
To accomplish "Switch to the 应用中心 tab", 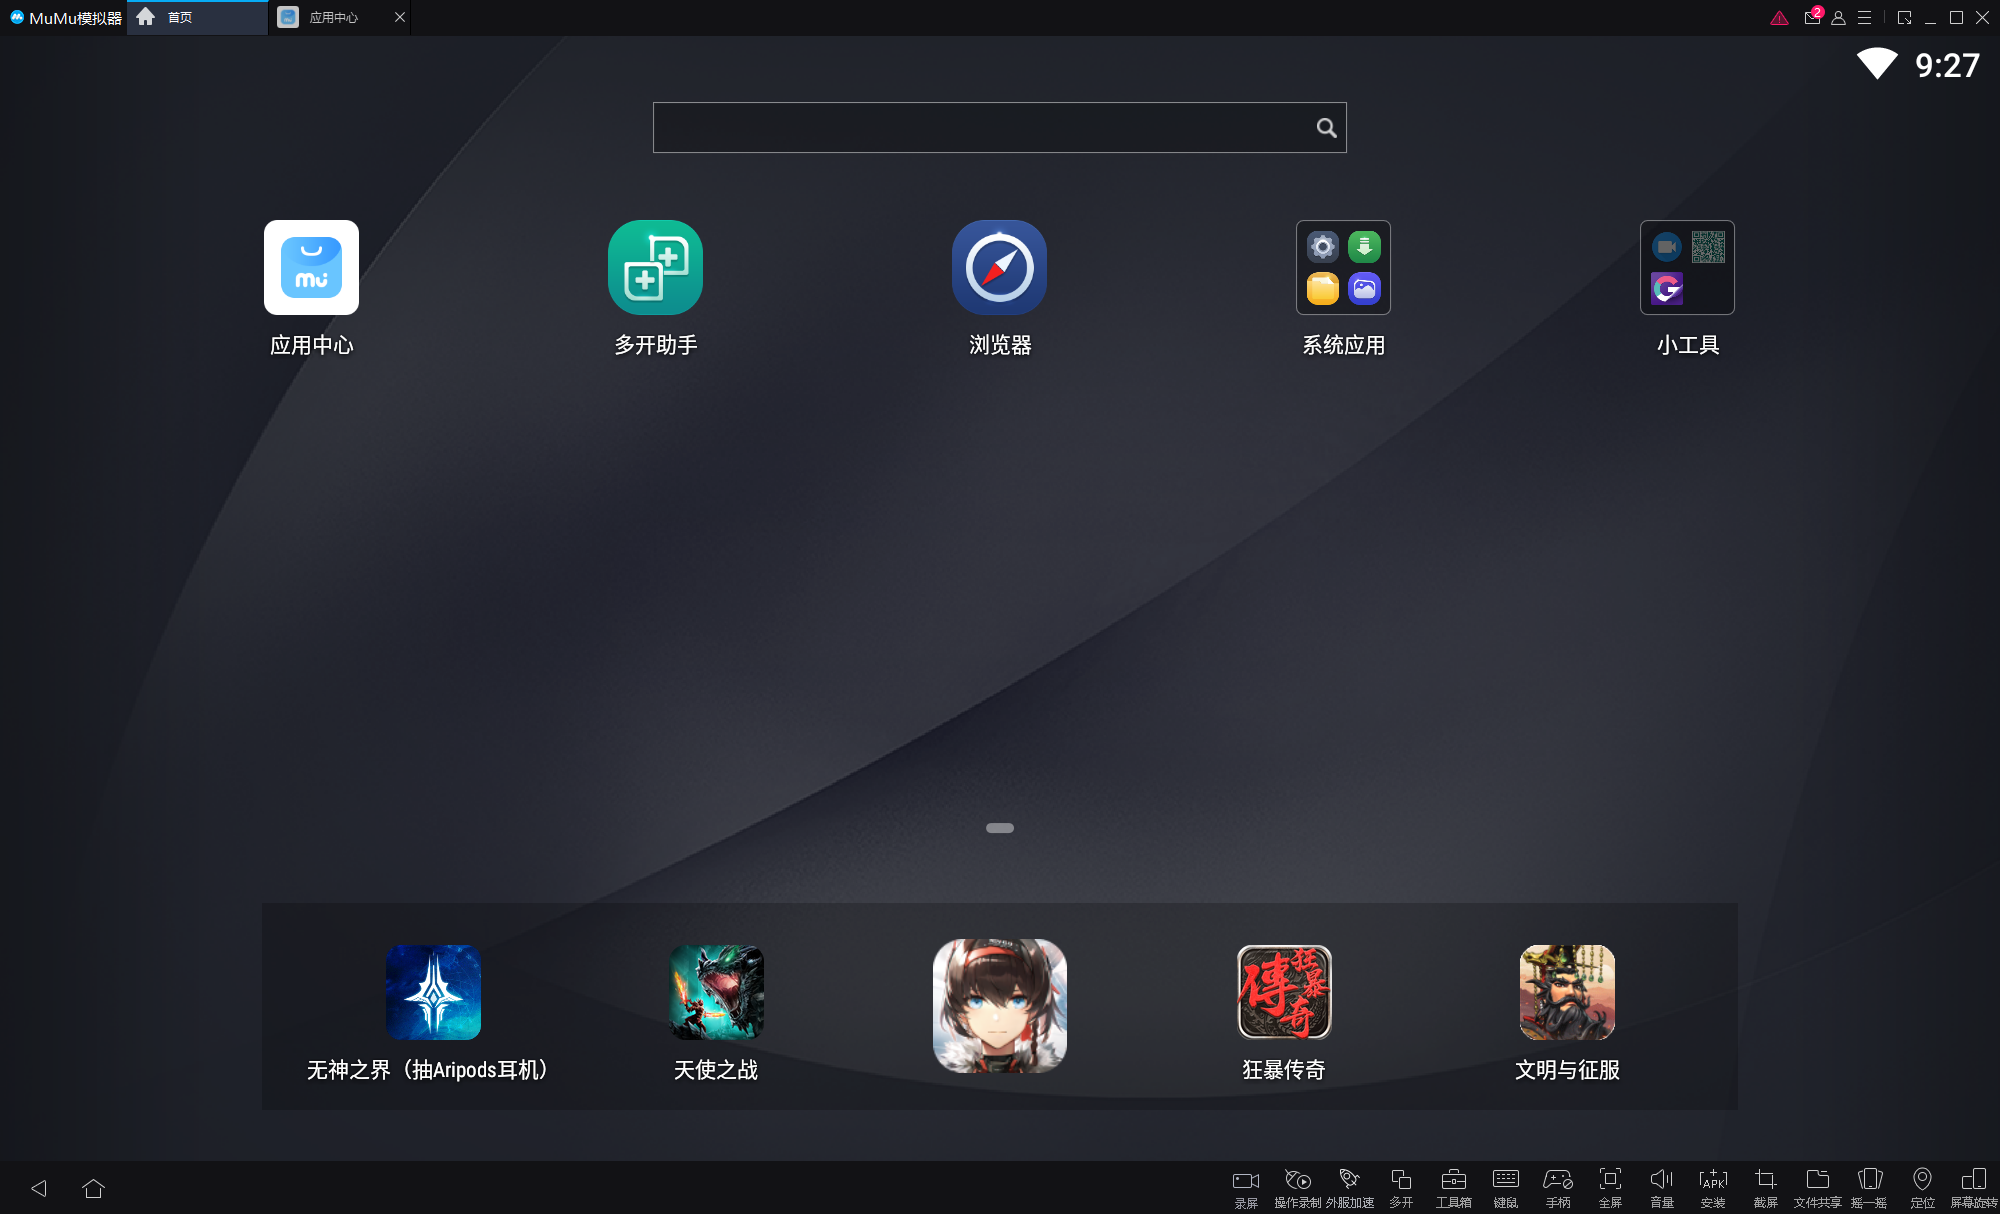I will tap(333, 18).
